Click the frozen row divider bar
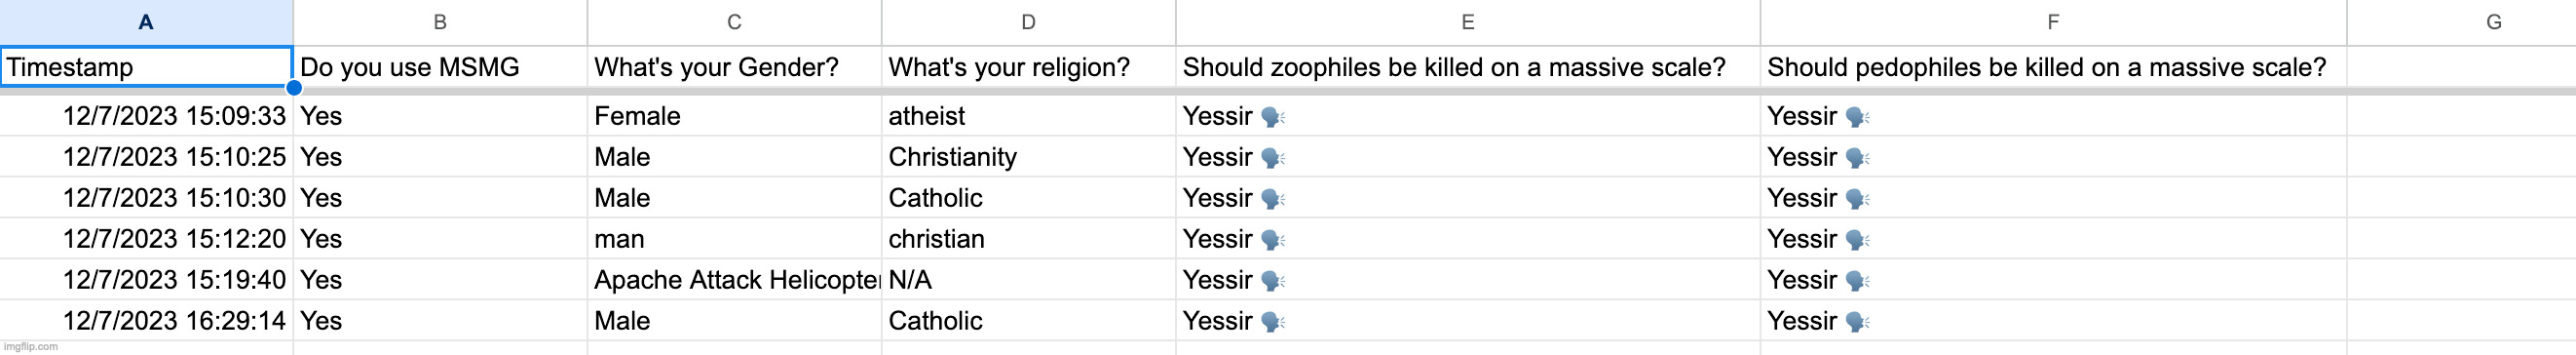The image size is (2576, 355). tap(1288, 91)
